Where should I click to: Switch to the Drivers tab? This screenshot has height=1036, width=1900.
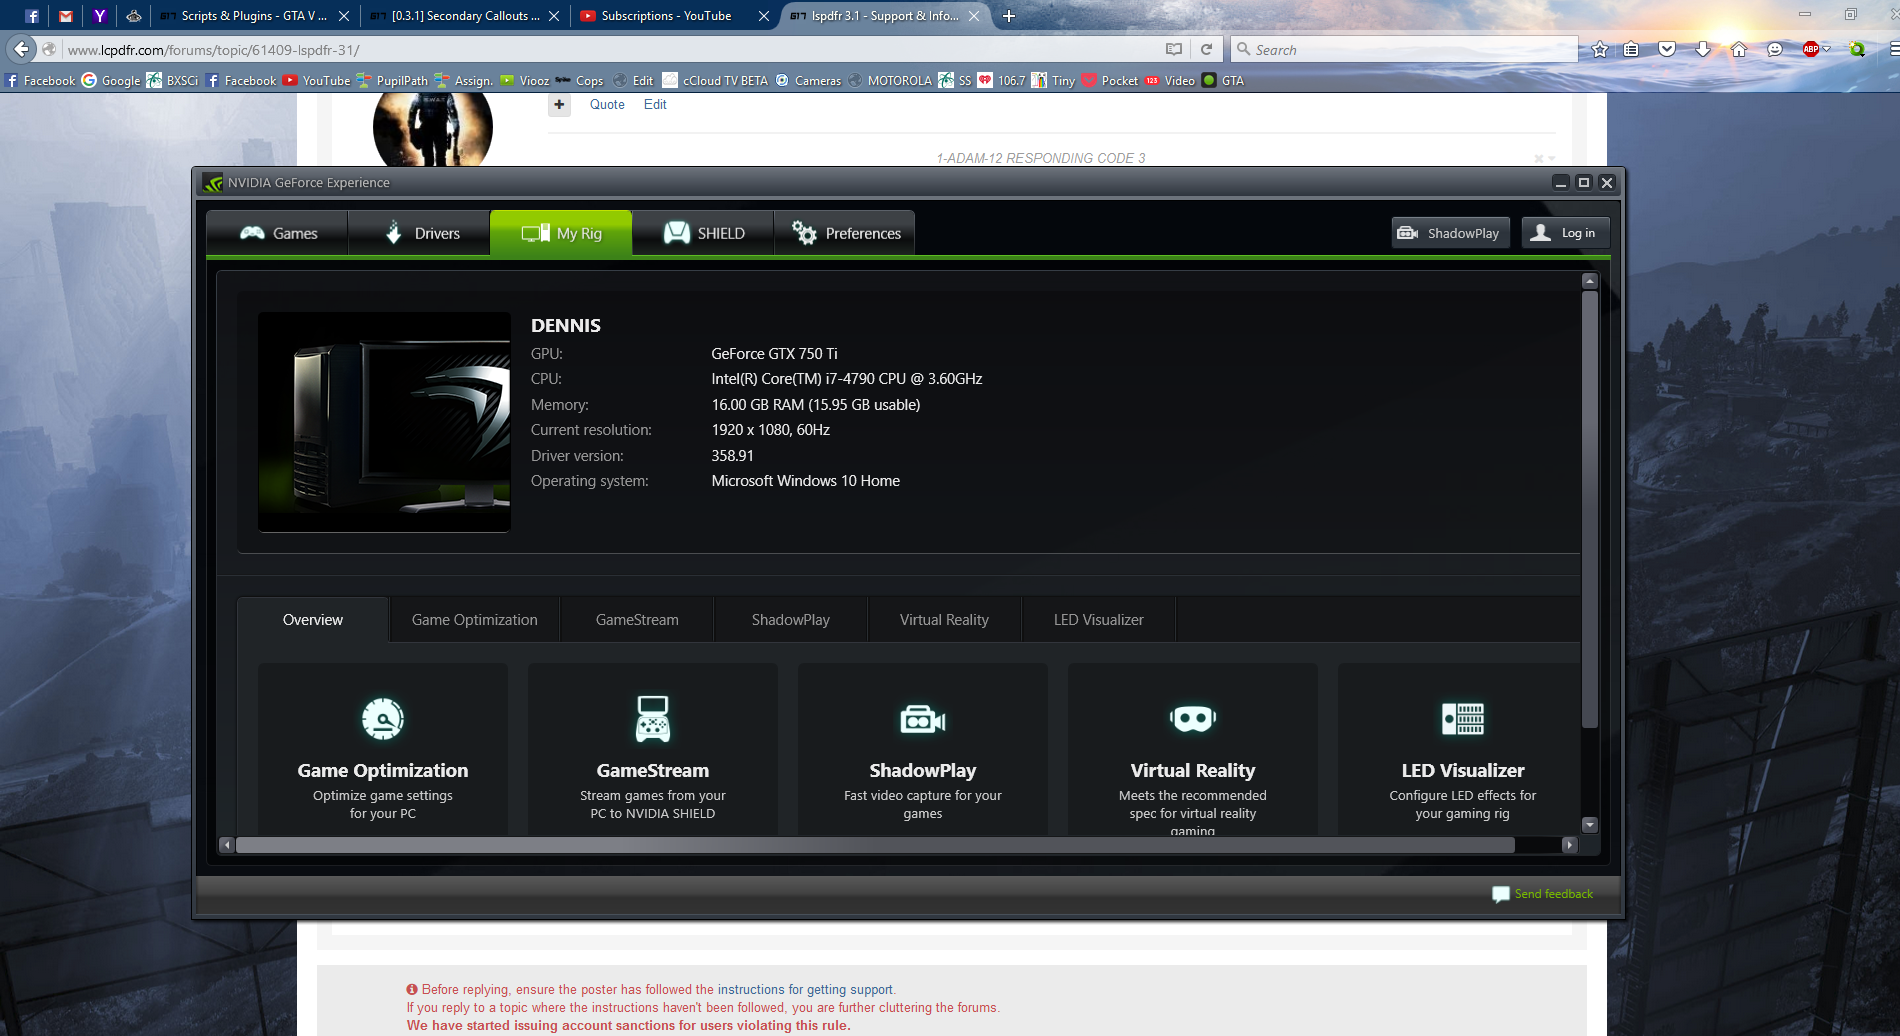tap(420, 233)
